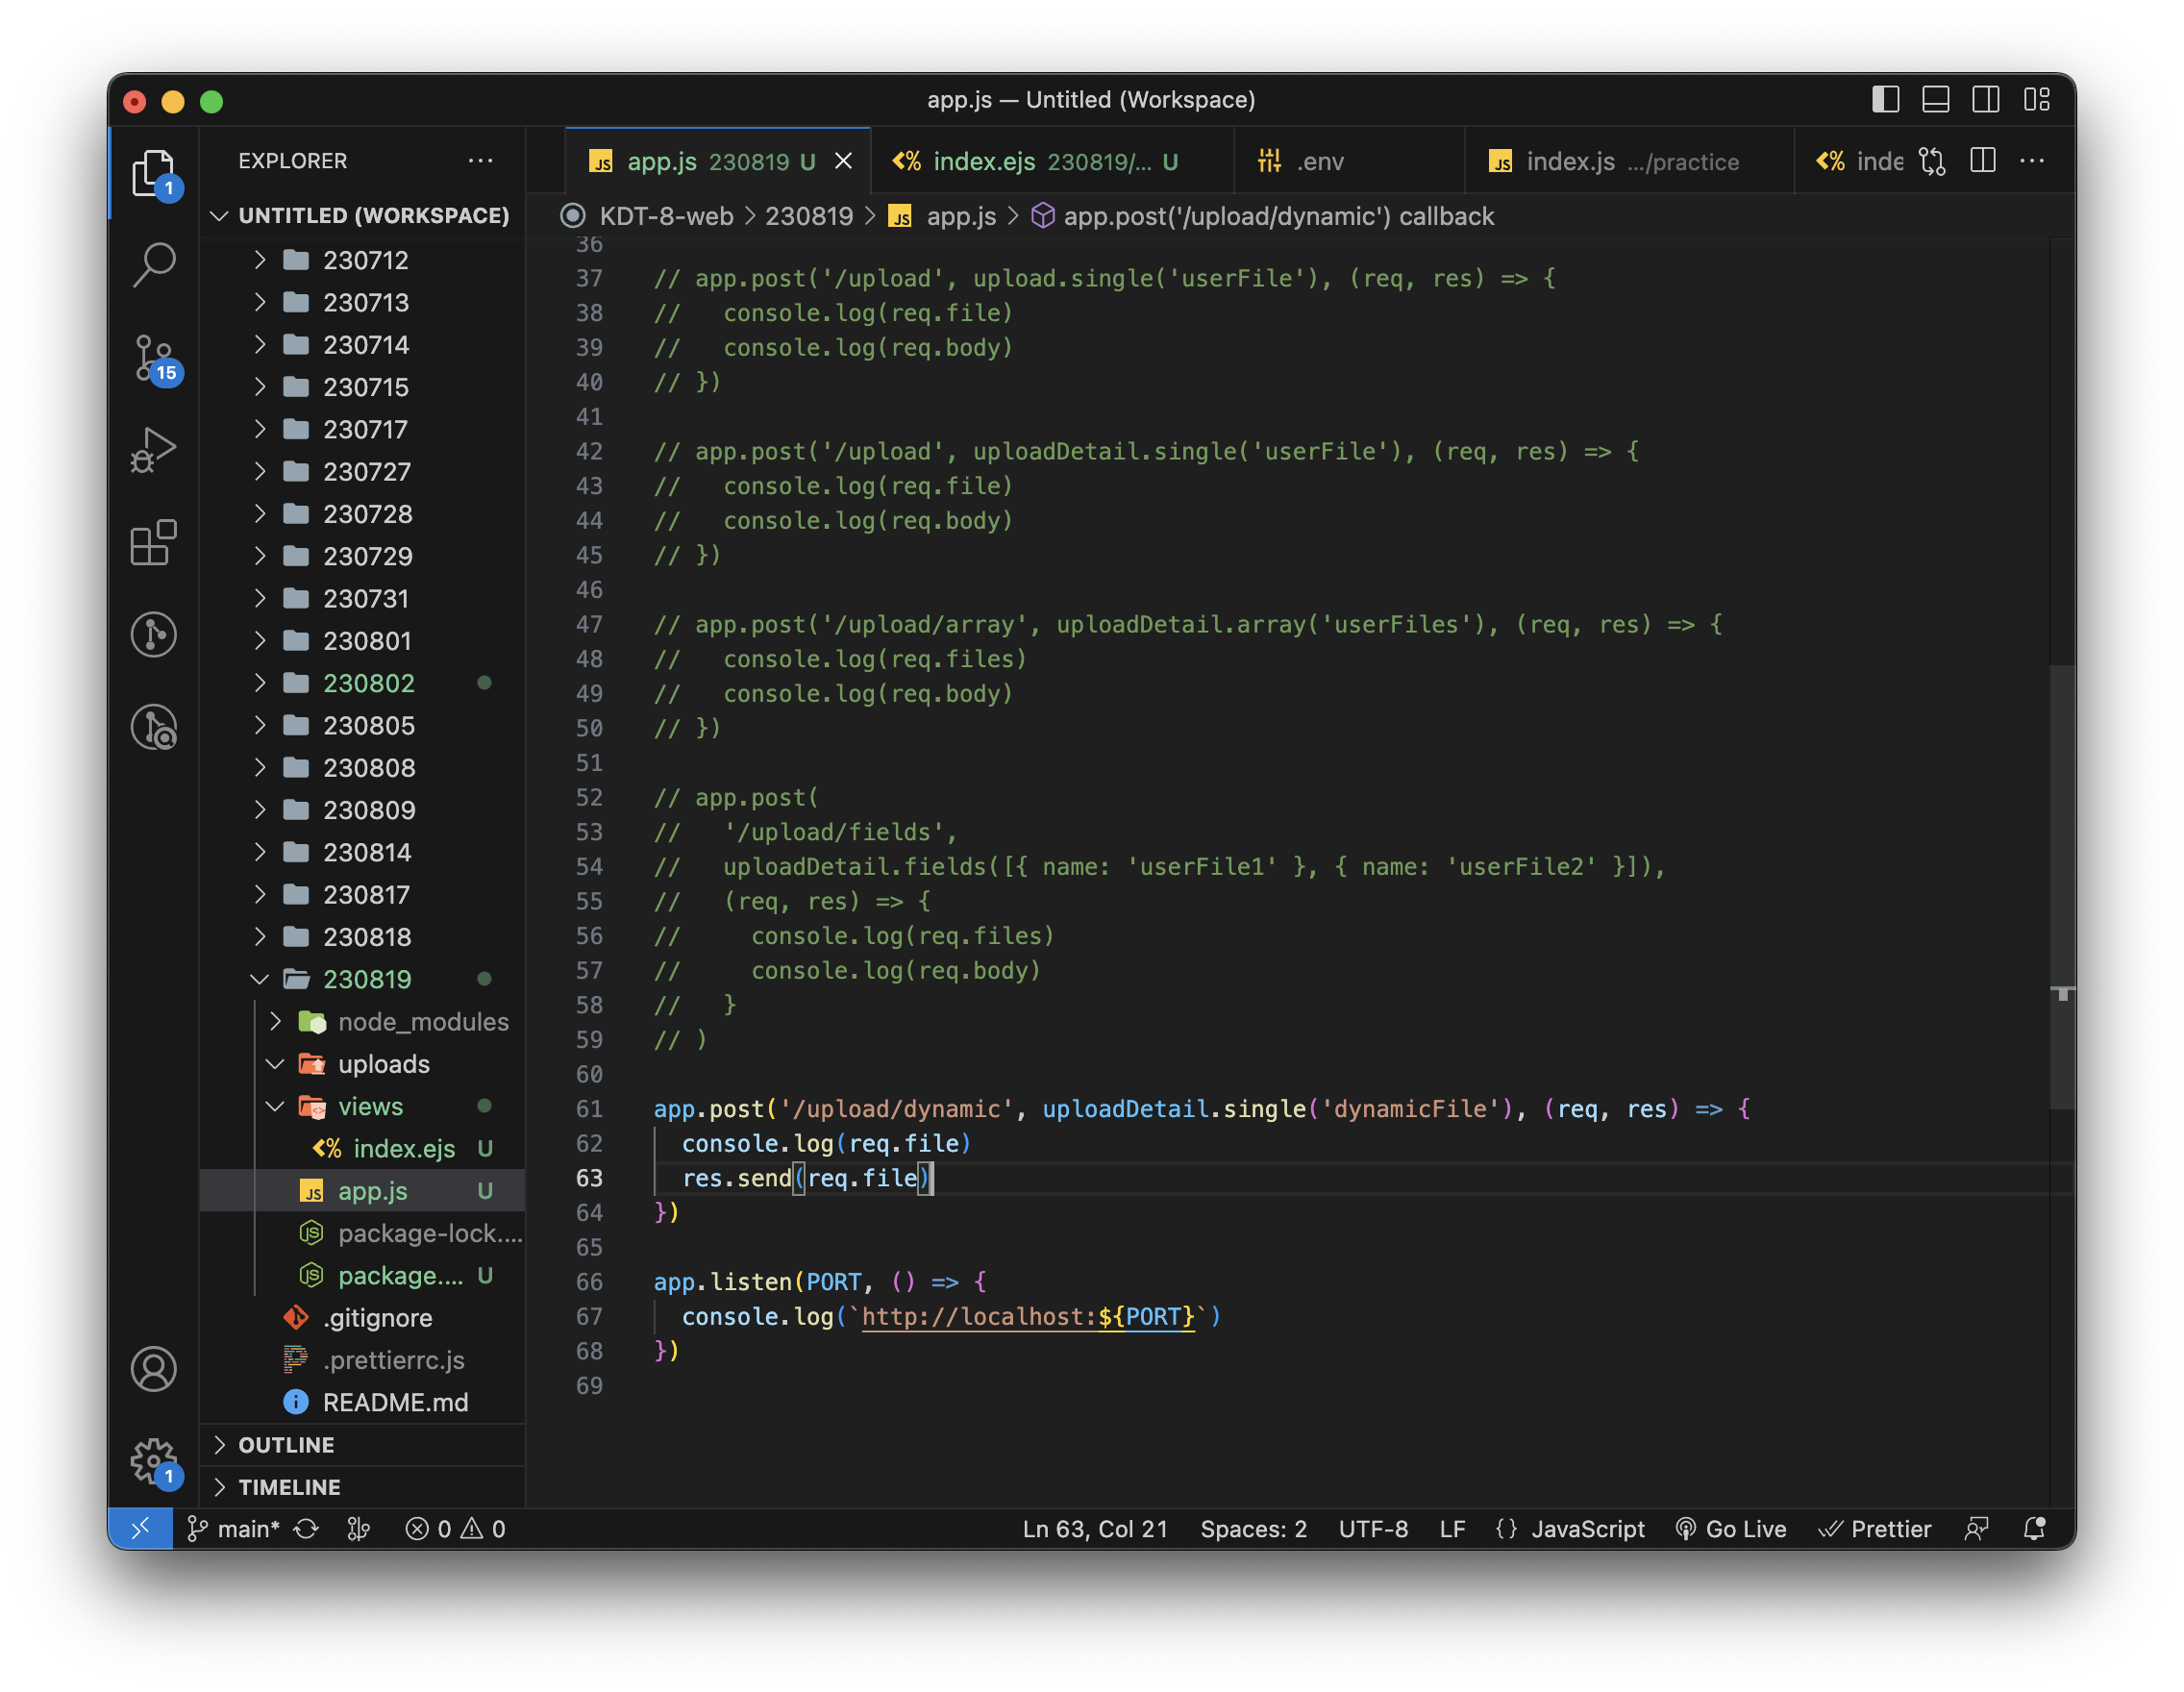Click LF end of line selector
This screenshot has height=1692, width=2184.
coord(1452,1529)
